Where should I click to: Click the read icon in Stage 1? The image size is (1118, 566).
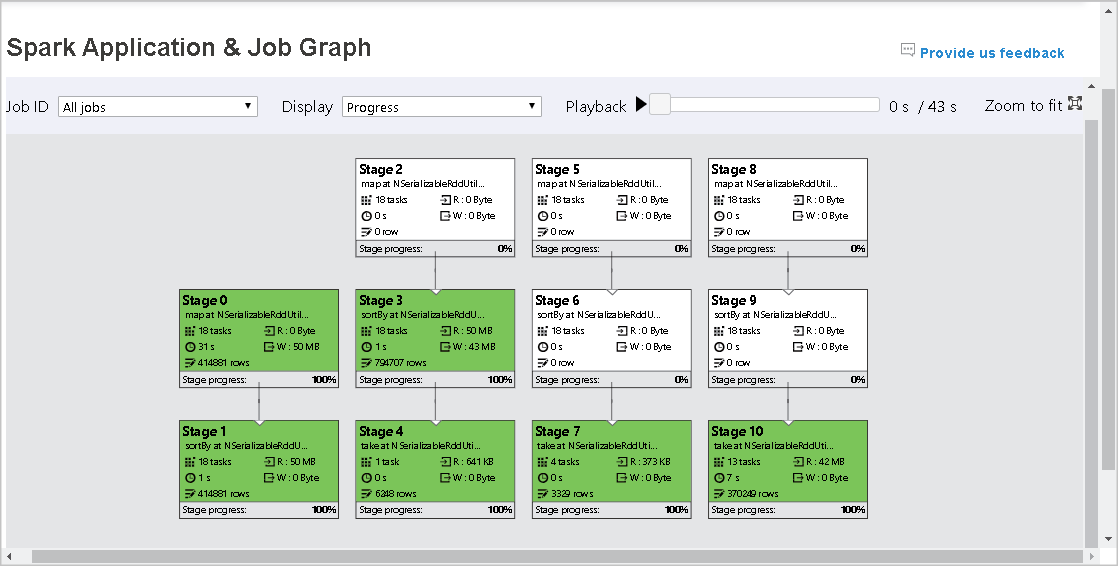270,462
